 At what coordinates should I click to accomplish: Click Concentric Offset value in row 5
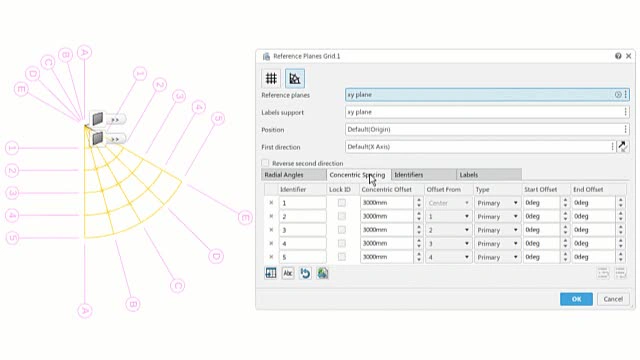click(387, 257)
